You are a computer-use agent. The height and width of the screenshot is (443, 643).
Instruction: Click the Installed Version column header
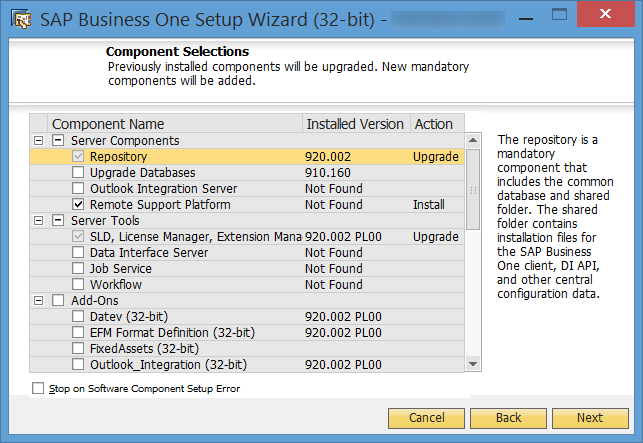(x=356, y=123)
